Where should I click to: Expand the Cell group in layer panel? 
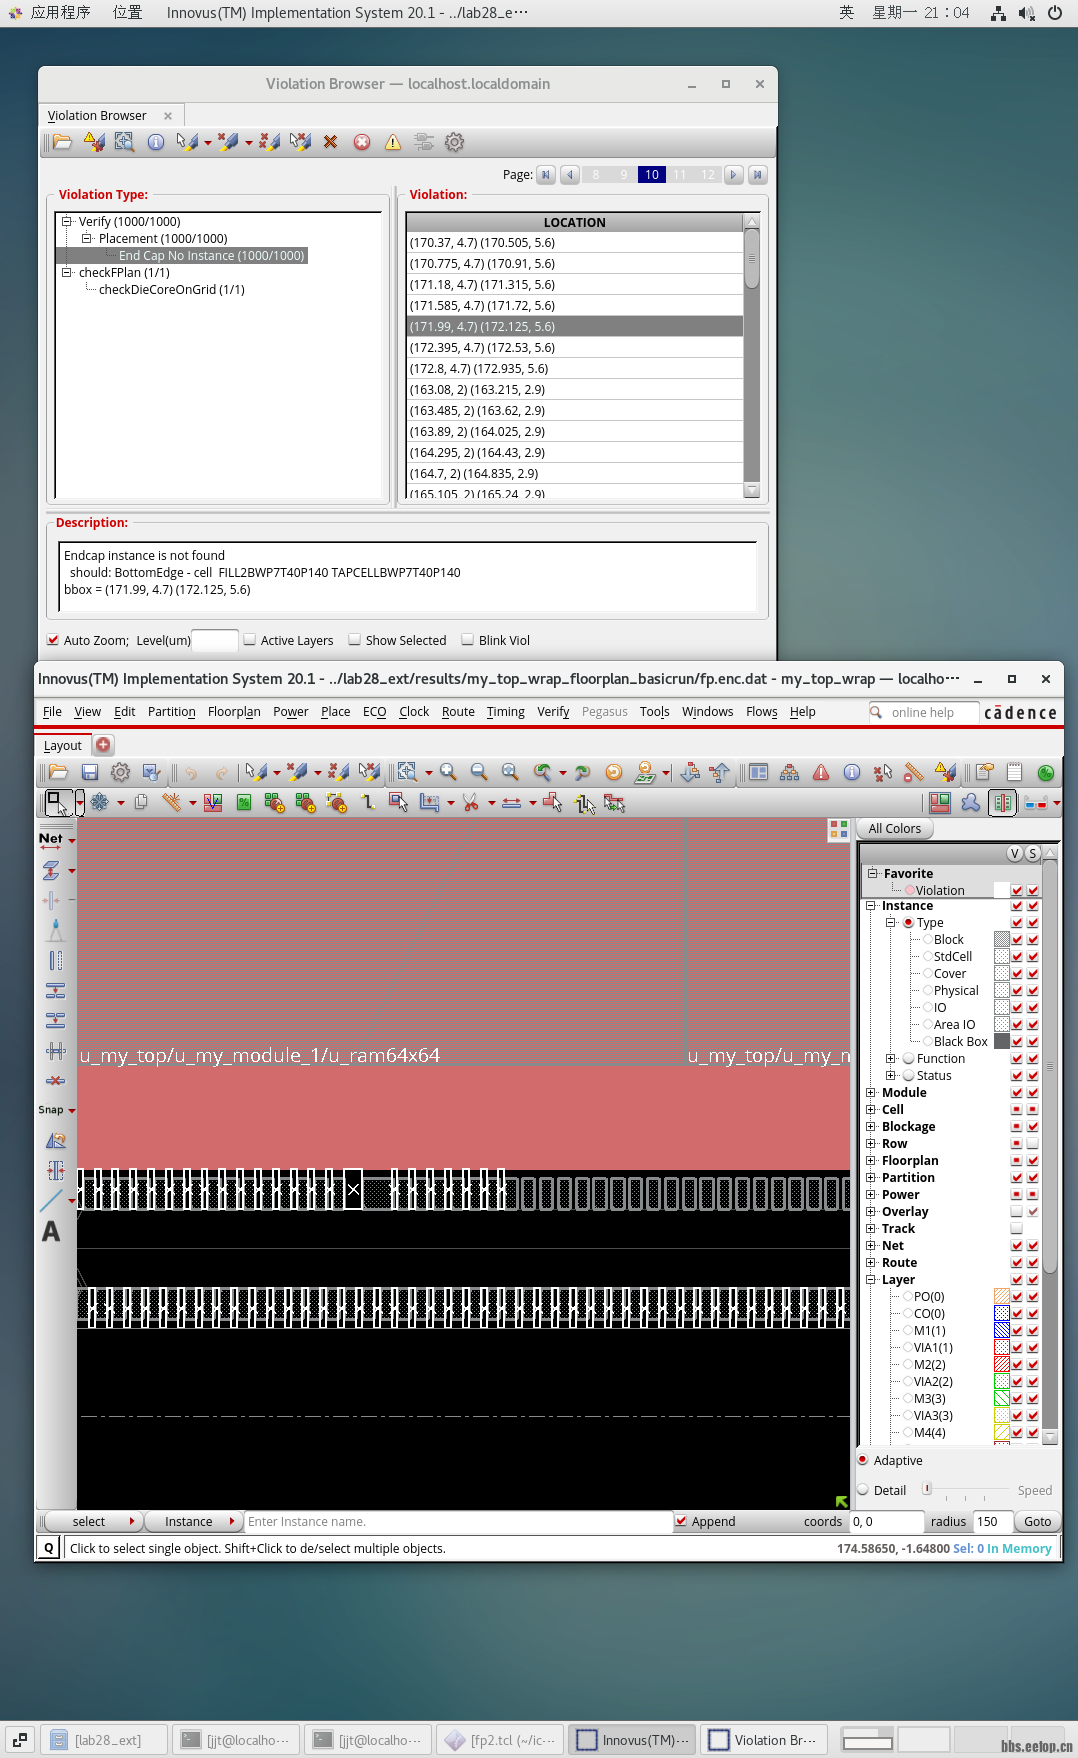(x=871, y=1109)
